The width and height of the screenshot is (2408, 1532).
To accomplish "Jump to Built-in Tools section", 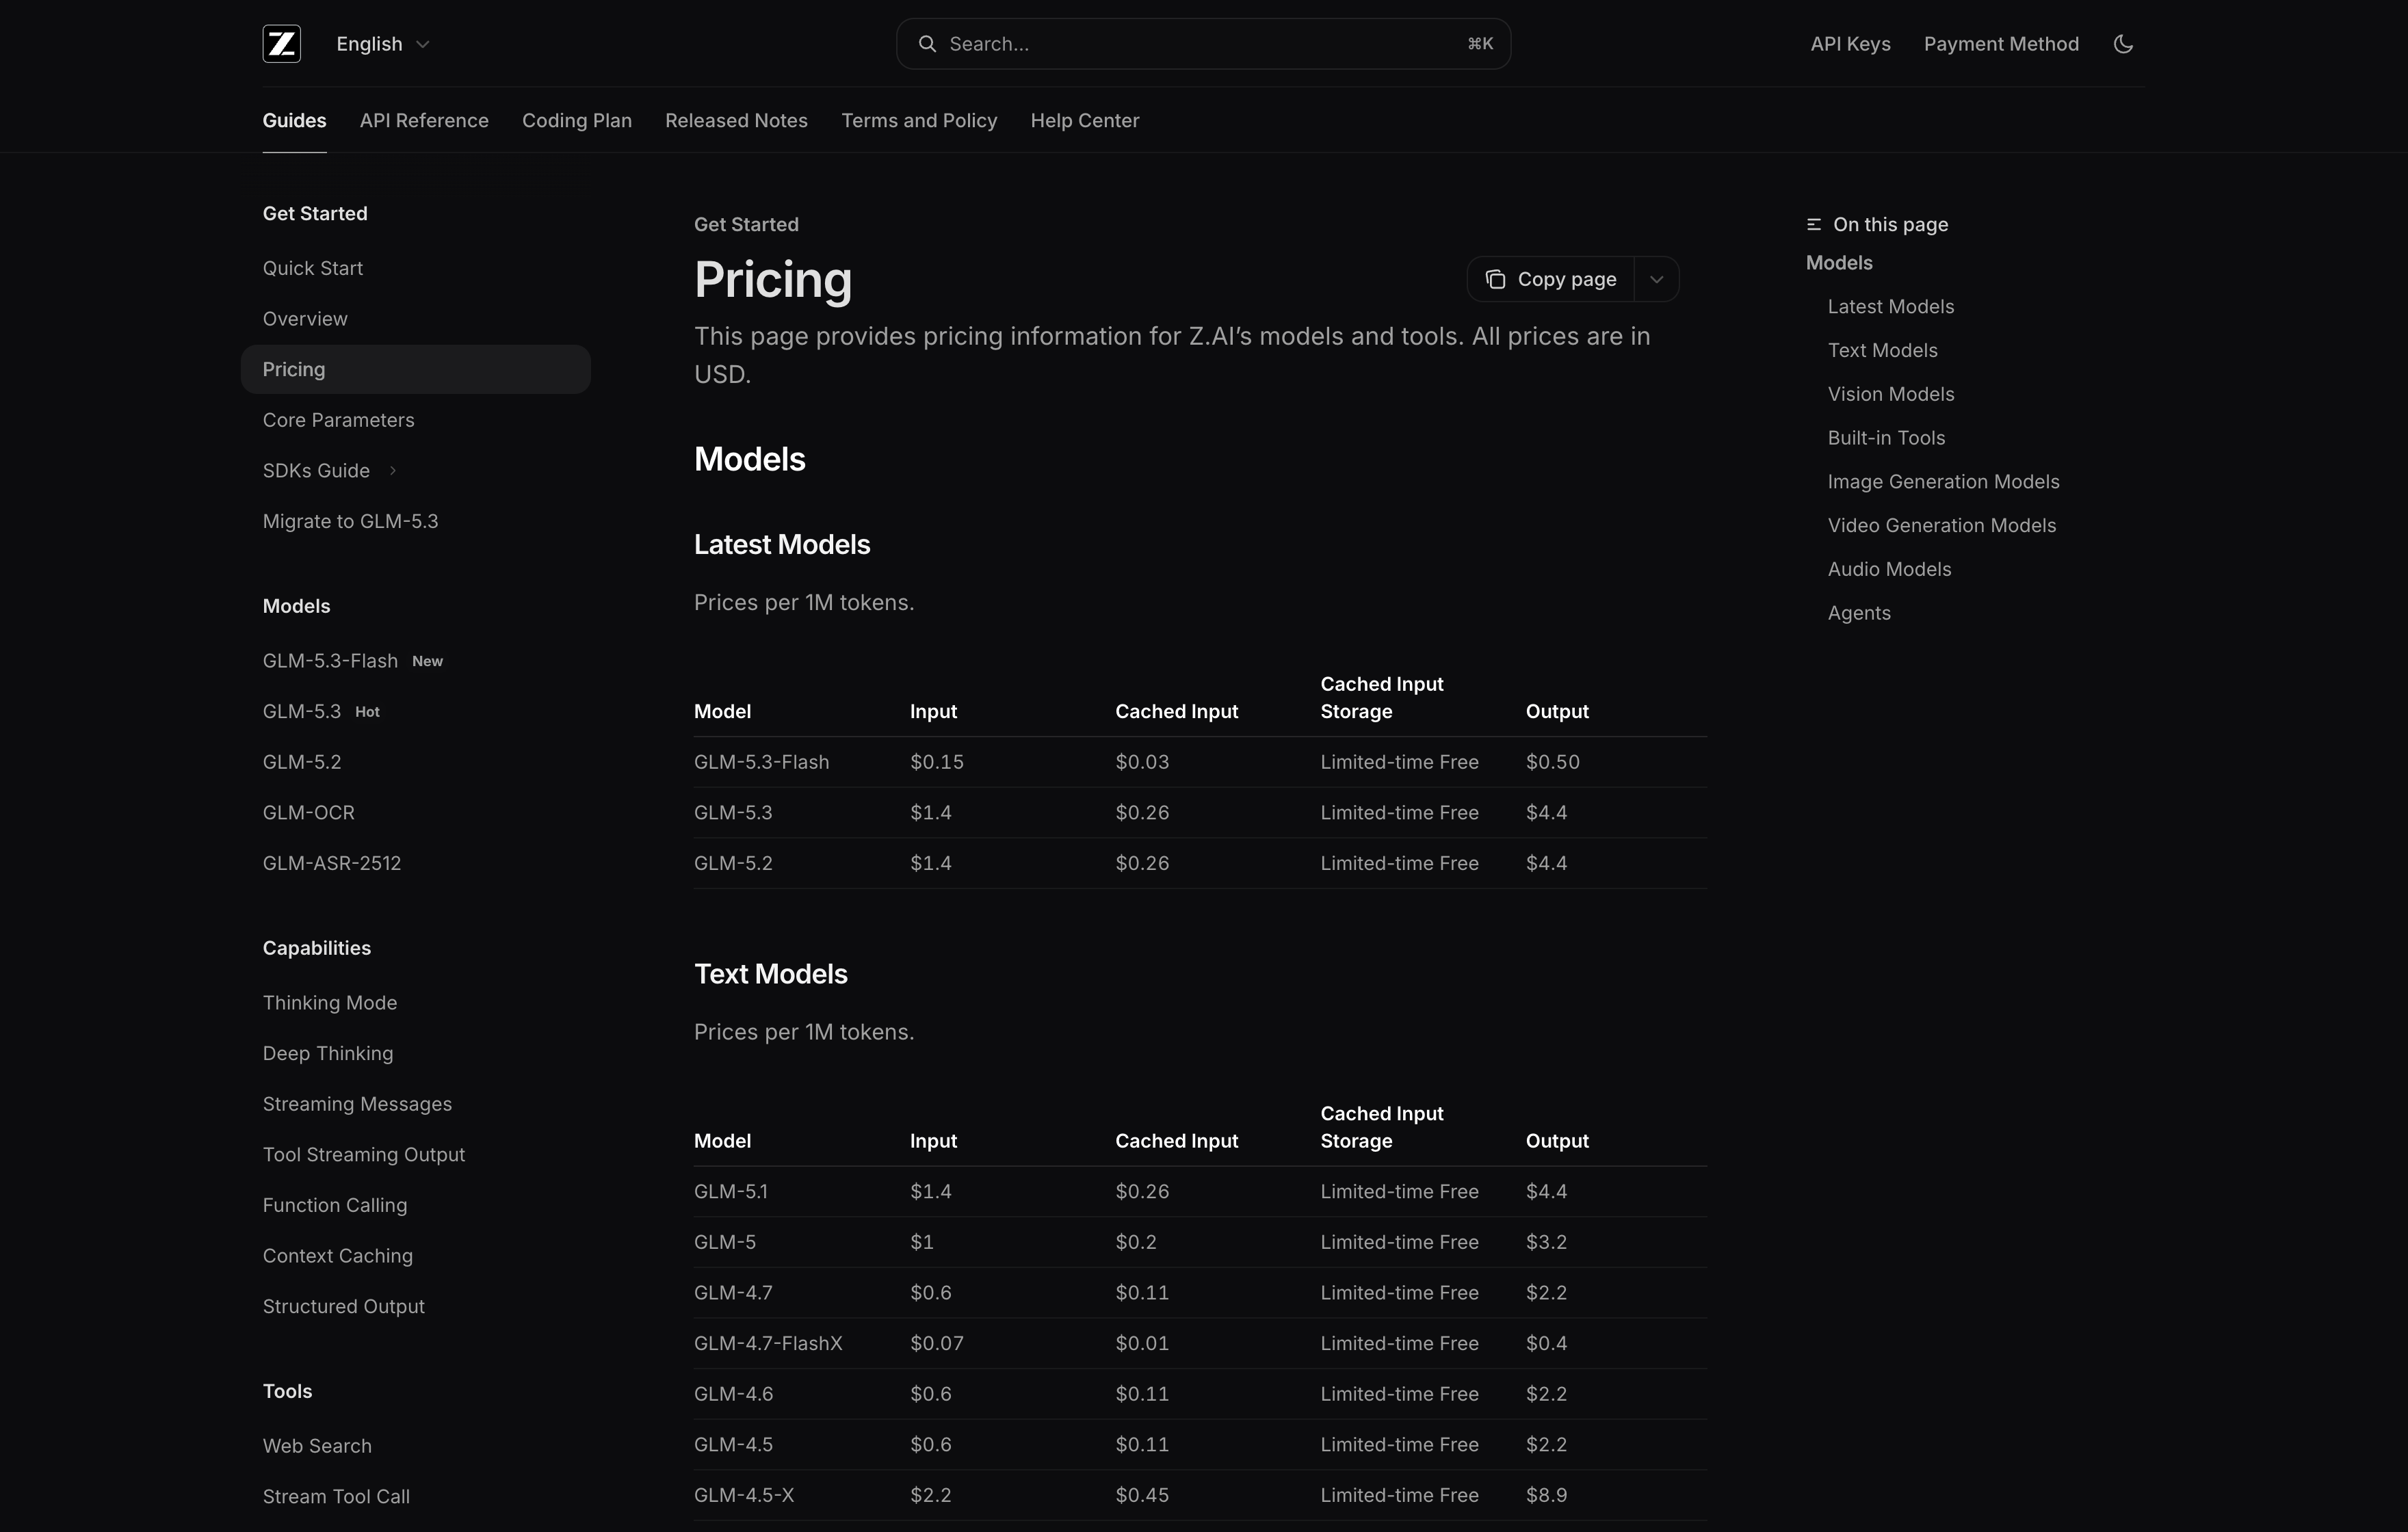I will [x=1886, y=438].
